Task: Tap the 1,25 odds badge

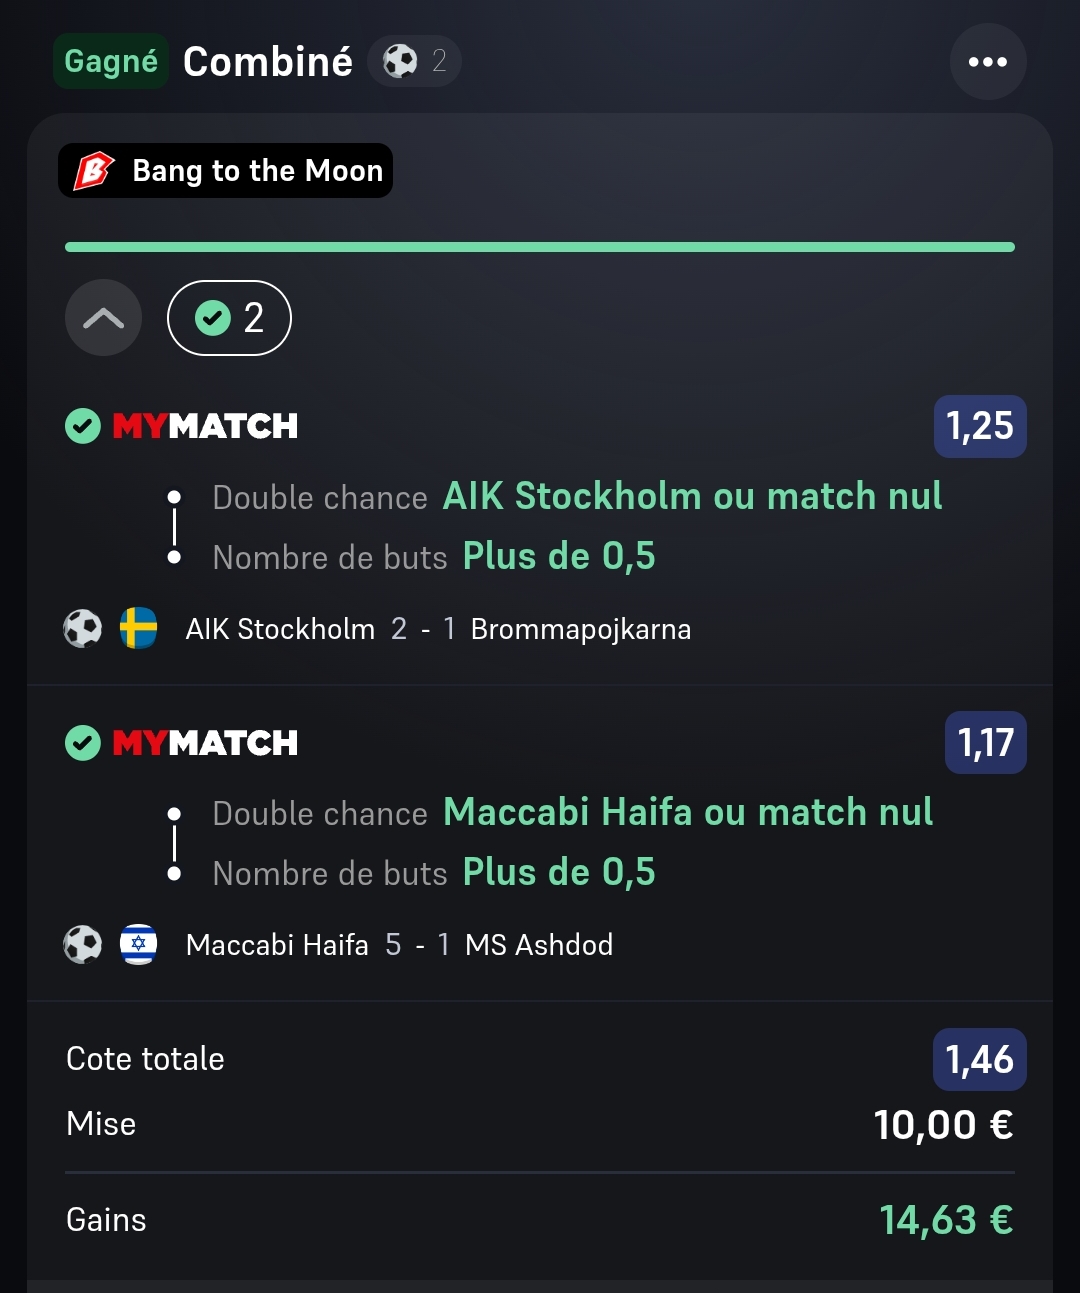Action: 980,427
